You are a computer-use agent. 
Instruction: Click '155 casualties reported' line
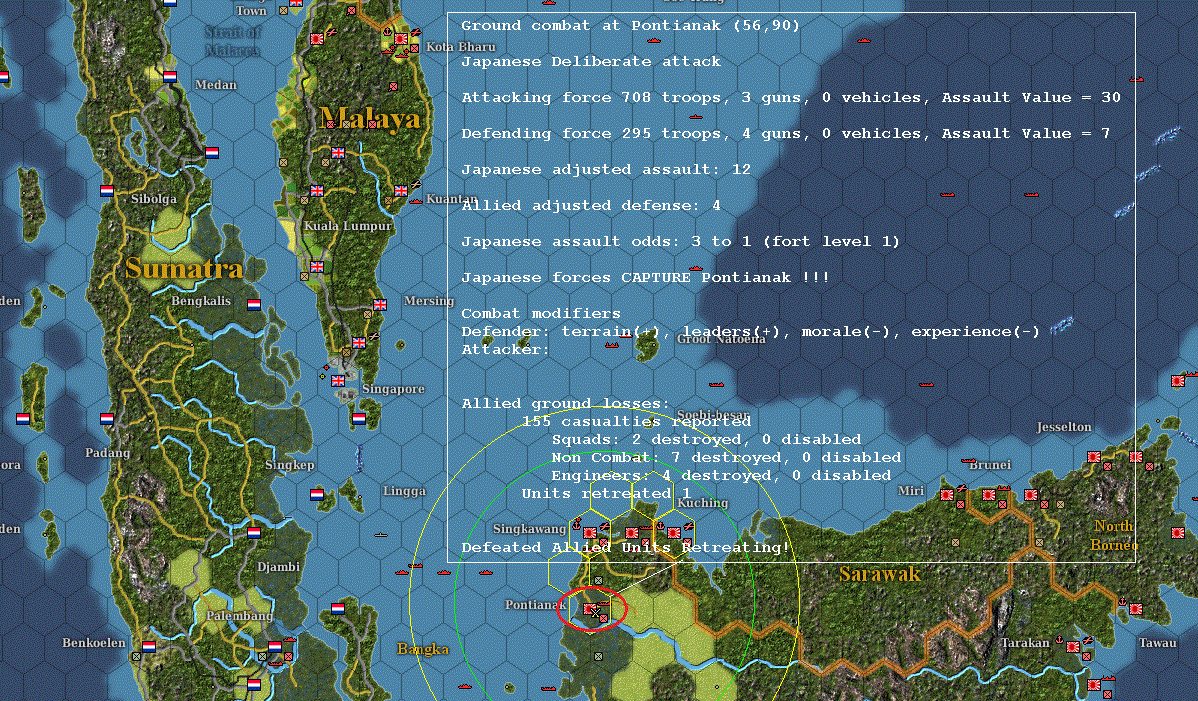(x=636, y=422)
